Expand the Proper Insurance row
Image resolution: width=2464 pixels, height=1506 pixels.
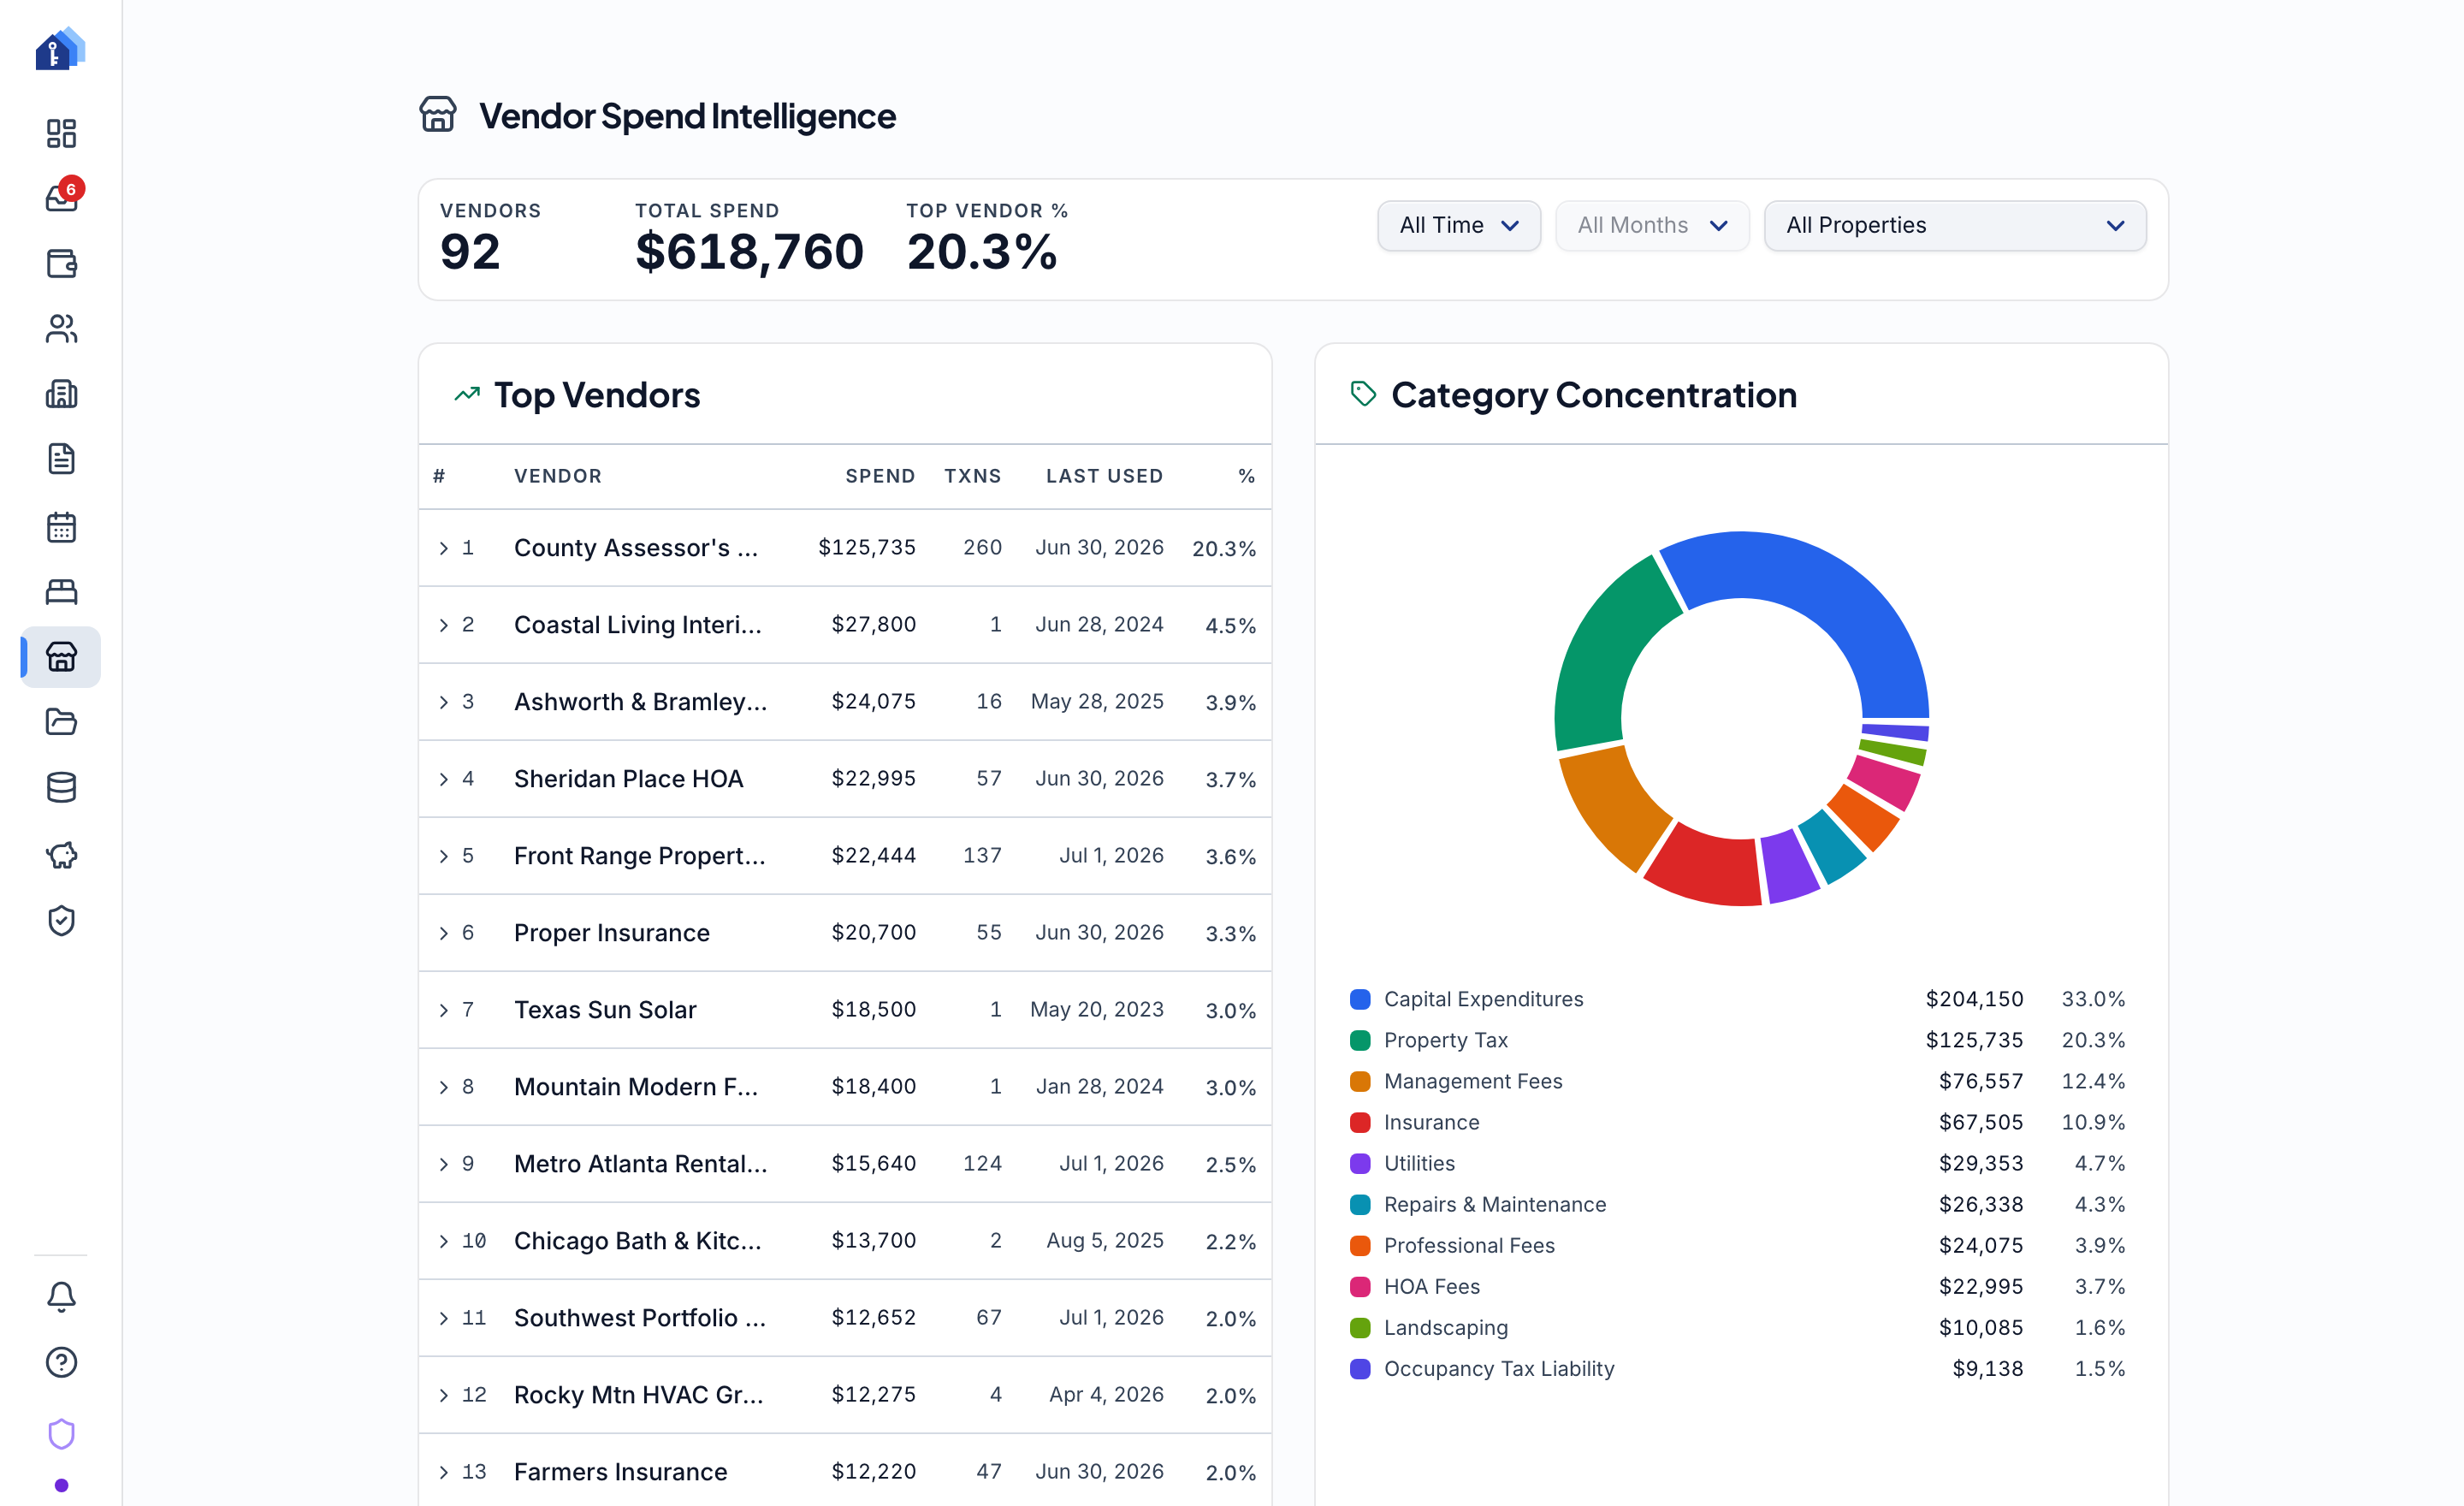[444, 933]
